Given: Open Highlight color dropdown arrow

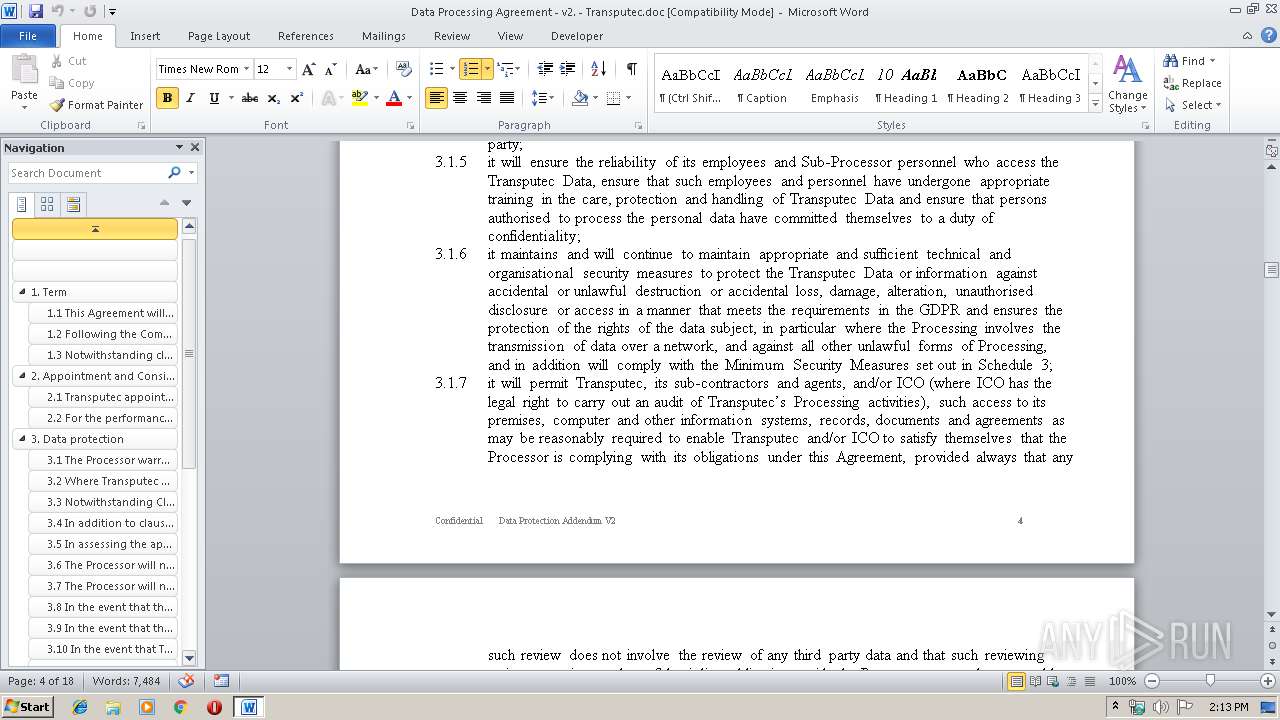Looking at the screenshot, I should [375, 98].
